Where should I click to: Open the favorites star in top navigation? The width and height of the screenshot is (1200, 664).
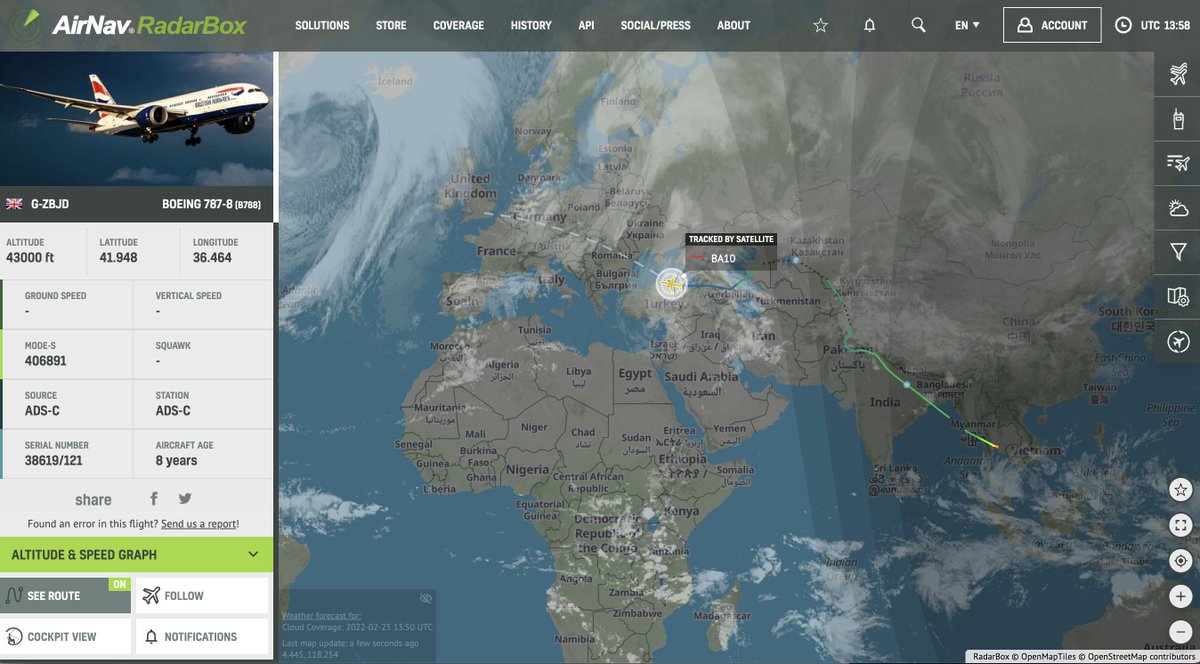(x=821, y=25)
